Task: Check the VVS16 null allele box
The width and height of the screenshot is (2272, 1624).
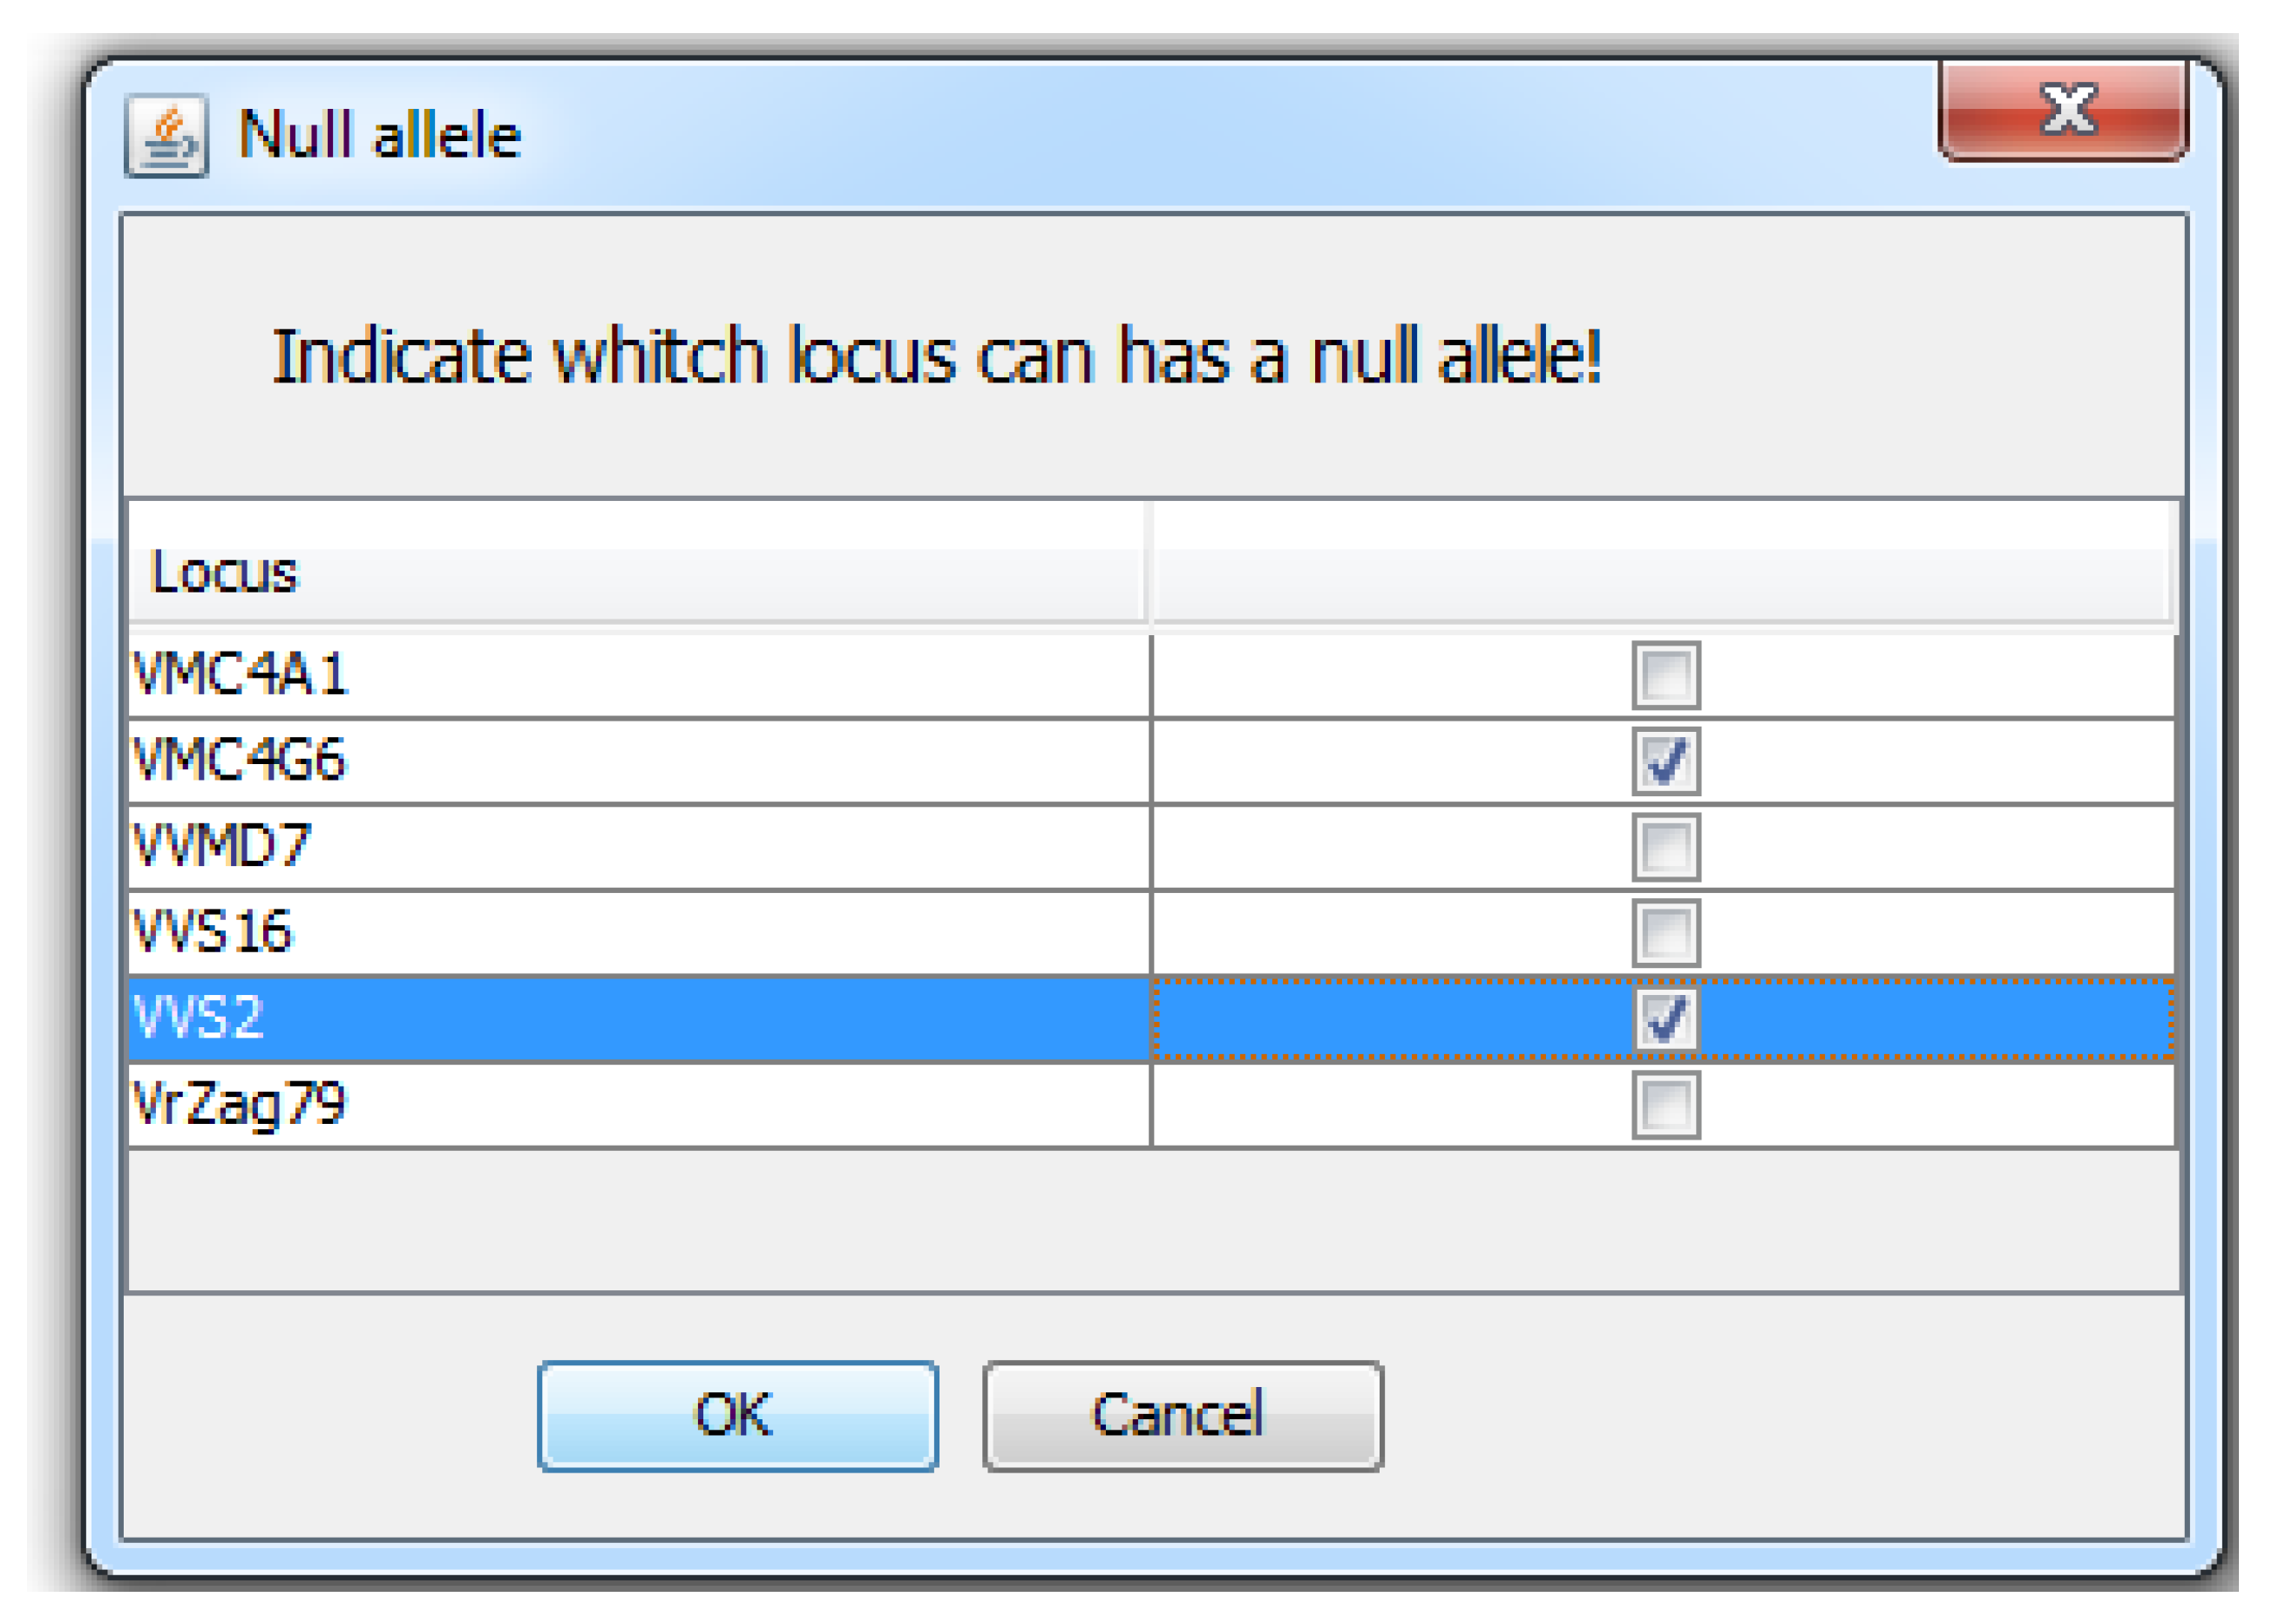Action: (x=1666, y=934)
